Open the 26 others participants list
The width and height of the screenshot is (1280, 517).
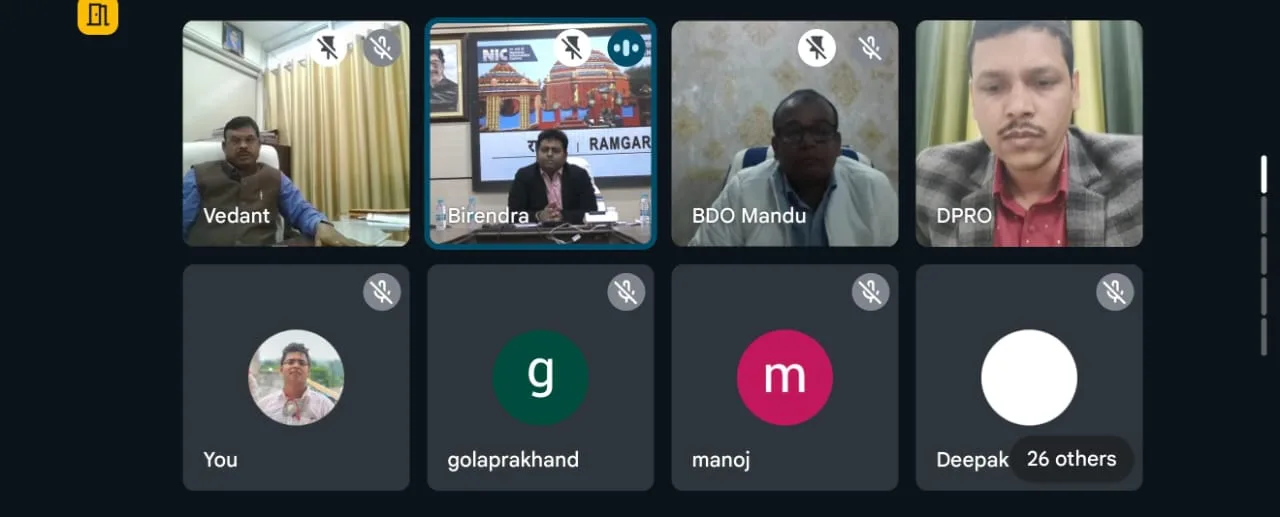[x=1071, y=459]
